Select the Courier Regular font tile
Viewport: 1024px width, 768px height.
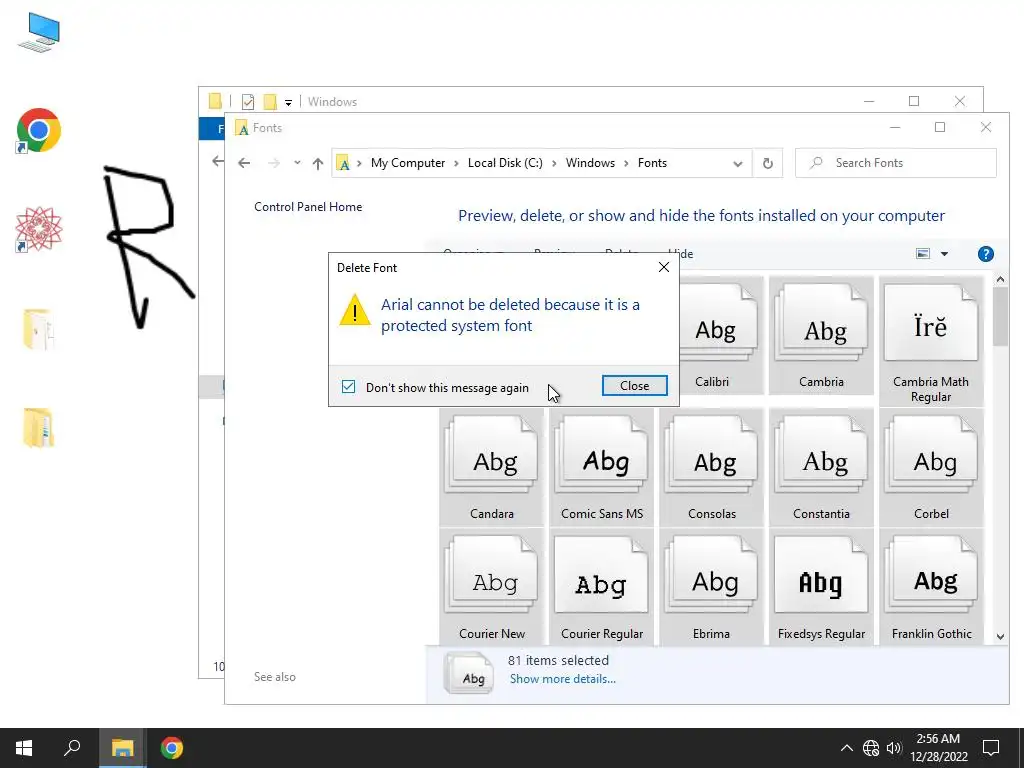(601, 588)
